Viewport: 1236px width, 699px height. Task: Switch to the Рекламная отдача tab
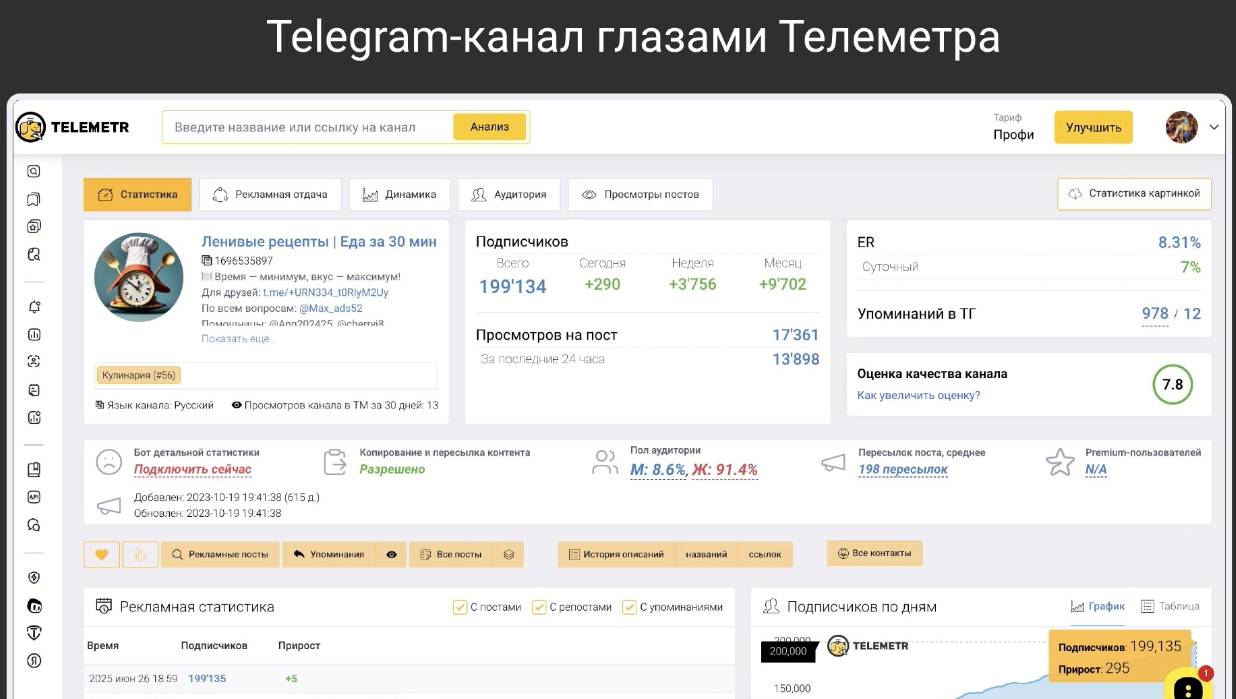click(270, 194)
